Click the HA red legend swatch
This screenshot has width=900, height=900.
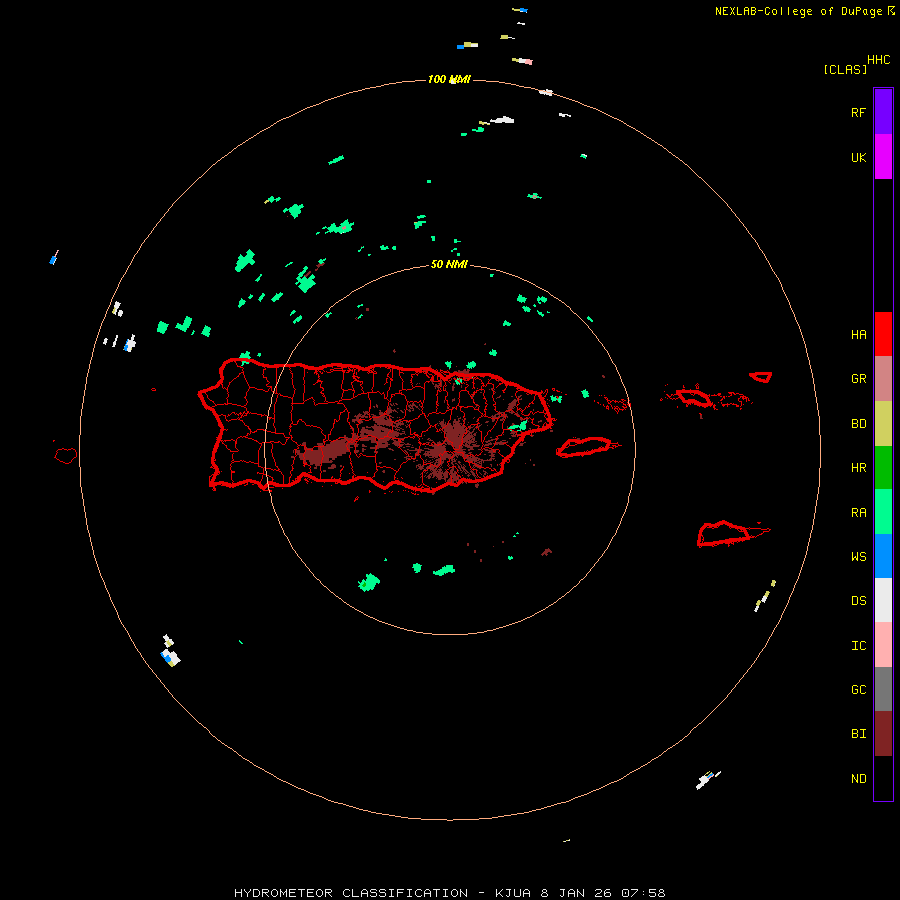point(883,334)
